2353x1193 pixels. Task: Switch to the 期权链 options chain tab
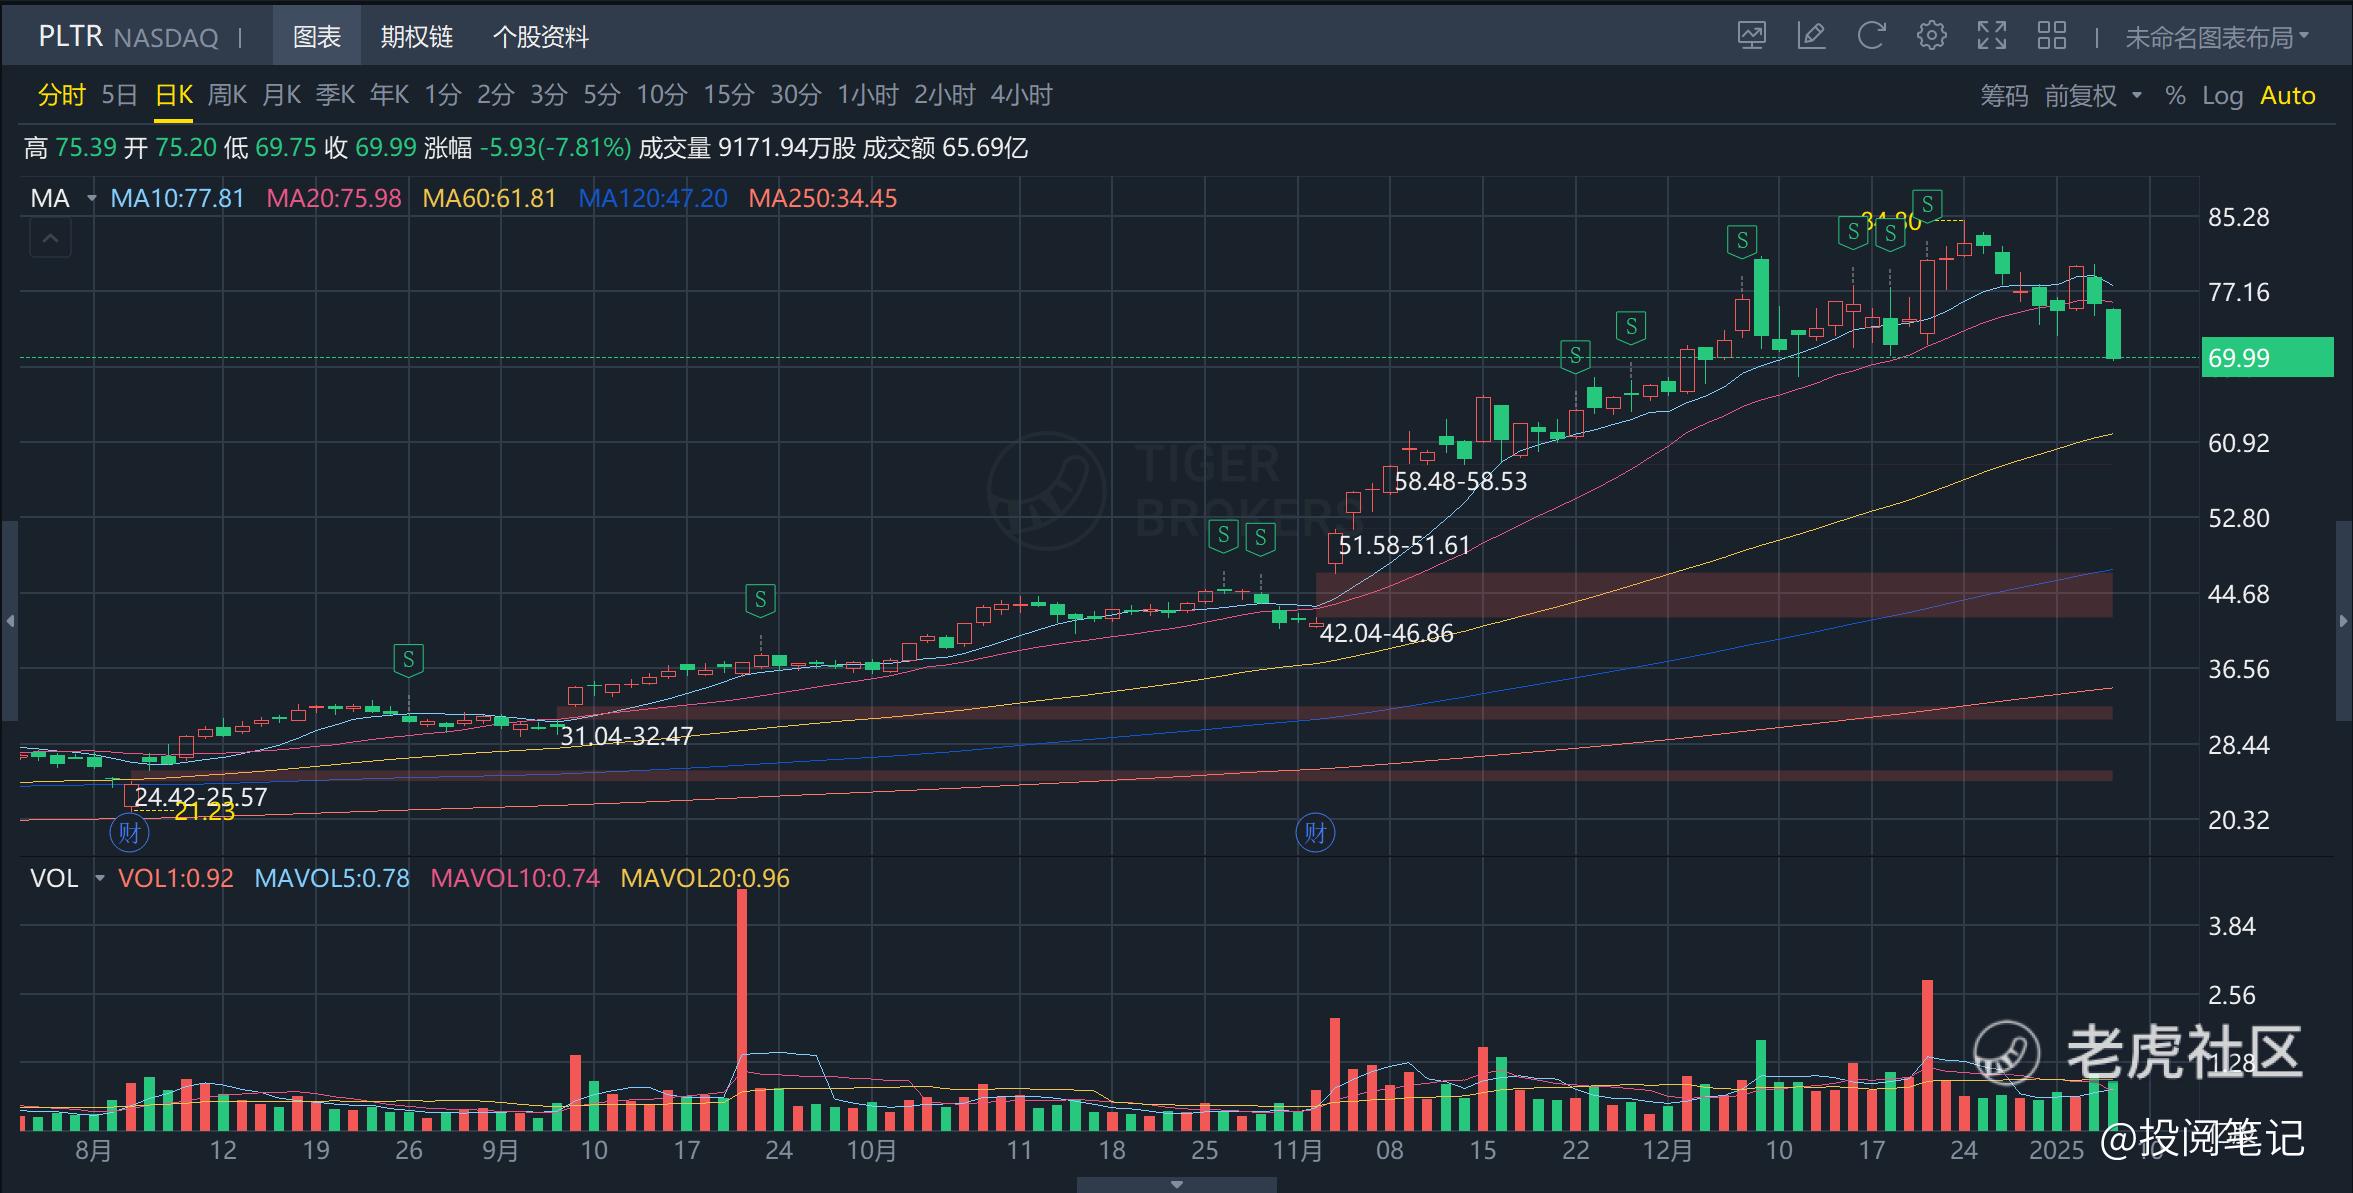(416, 37)
